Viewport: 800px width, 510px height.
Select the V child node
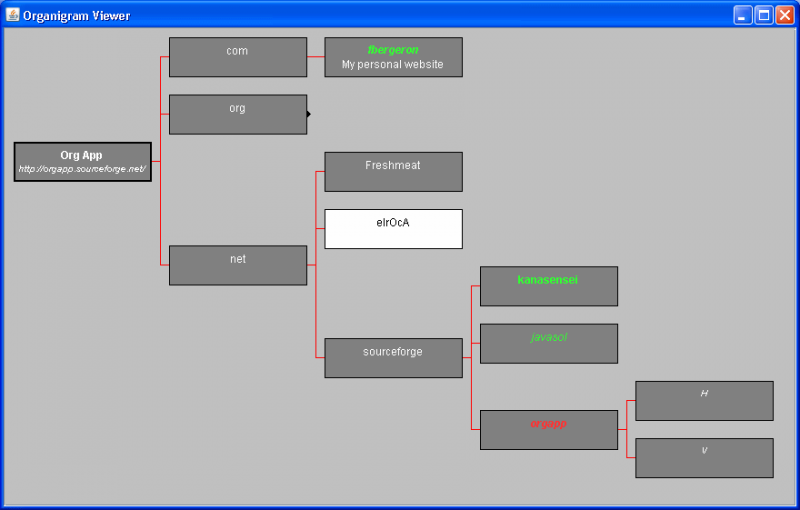[x=704, y=458]
